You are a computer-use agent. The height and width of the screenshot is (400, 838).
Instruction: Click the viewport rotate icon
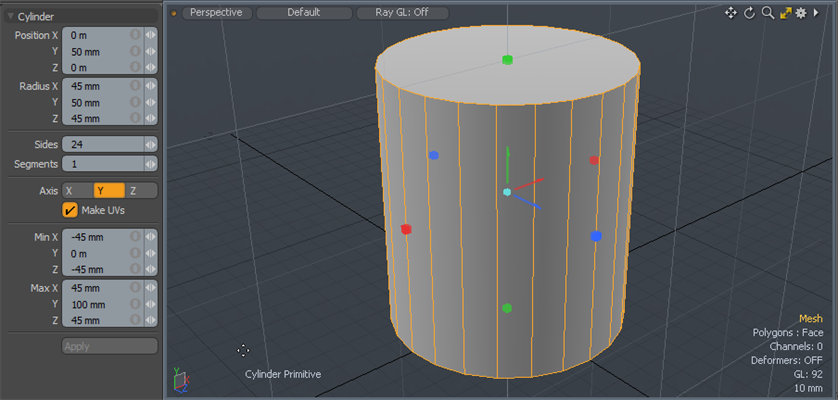pos(749,13)
